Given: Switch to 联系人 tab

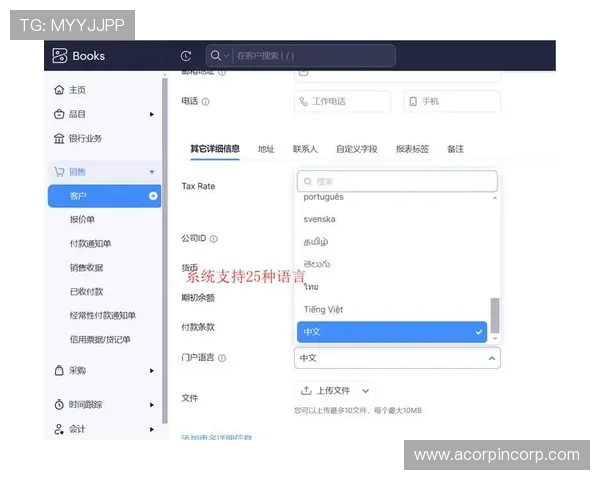Looking at the screenshot, I should tap(305, 149).
